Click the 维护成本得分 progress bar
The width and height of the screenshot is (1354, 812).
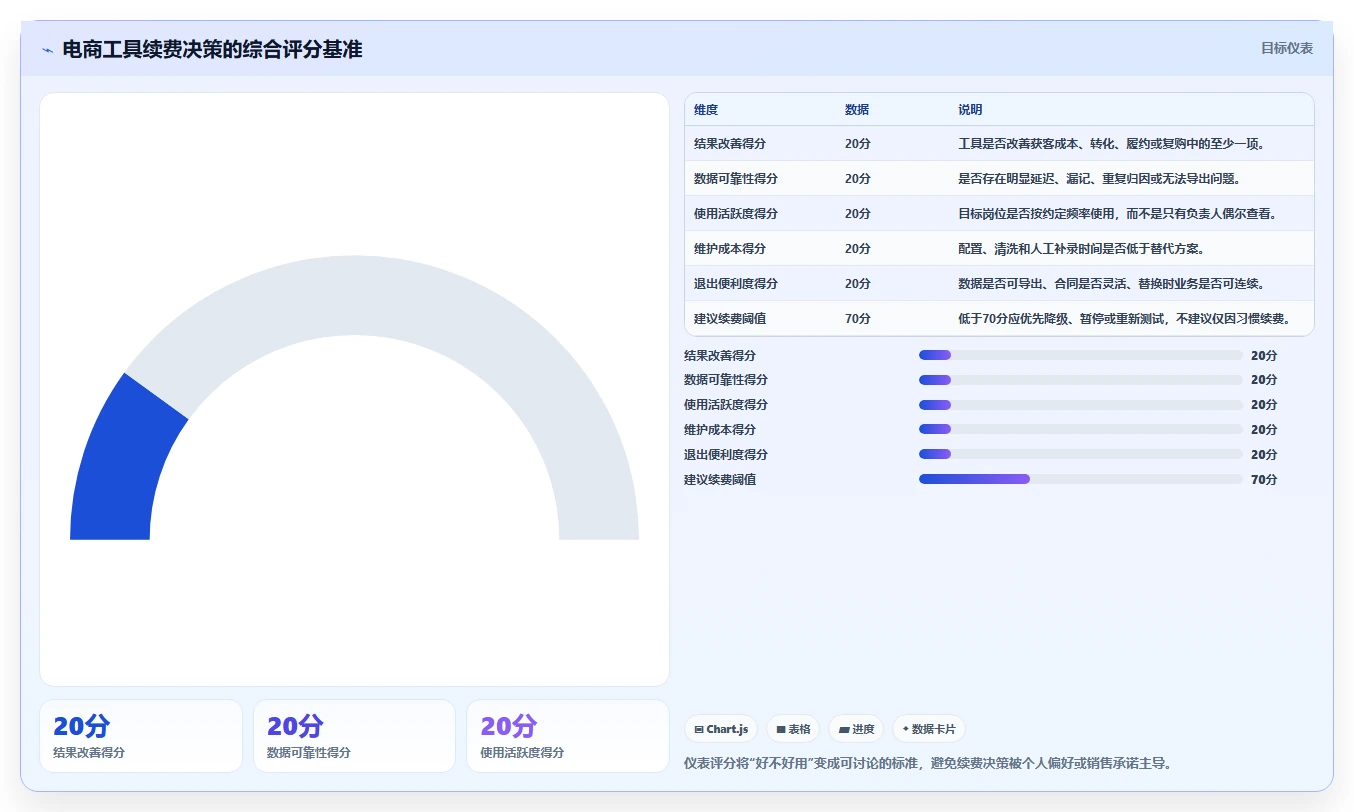[x=1080, y=429]
